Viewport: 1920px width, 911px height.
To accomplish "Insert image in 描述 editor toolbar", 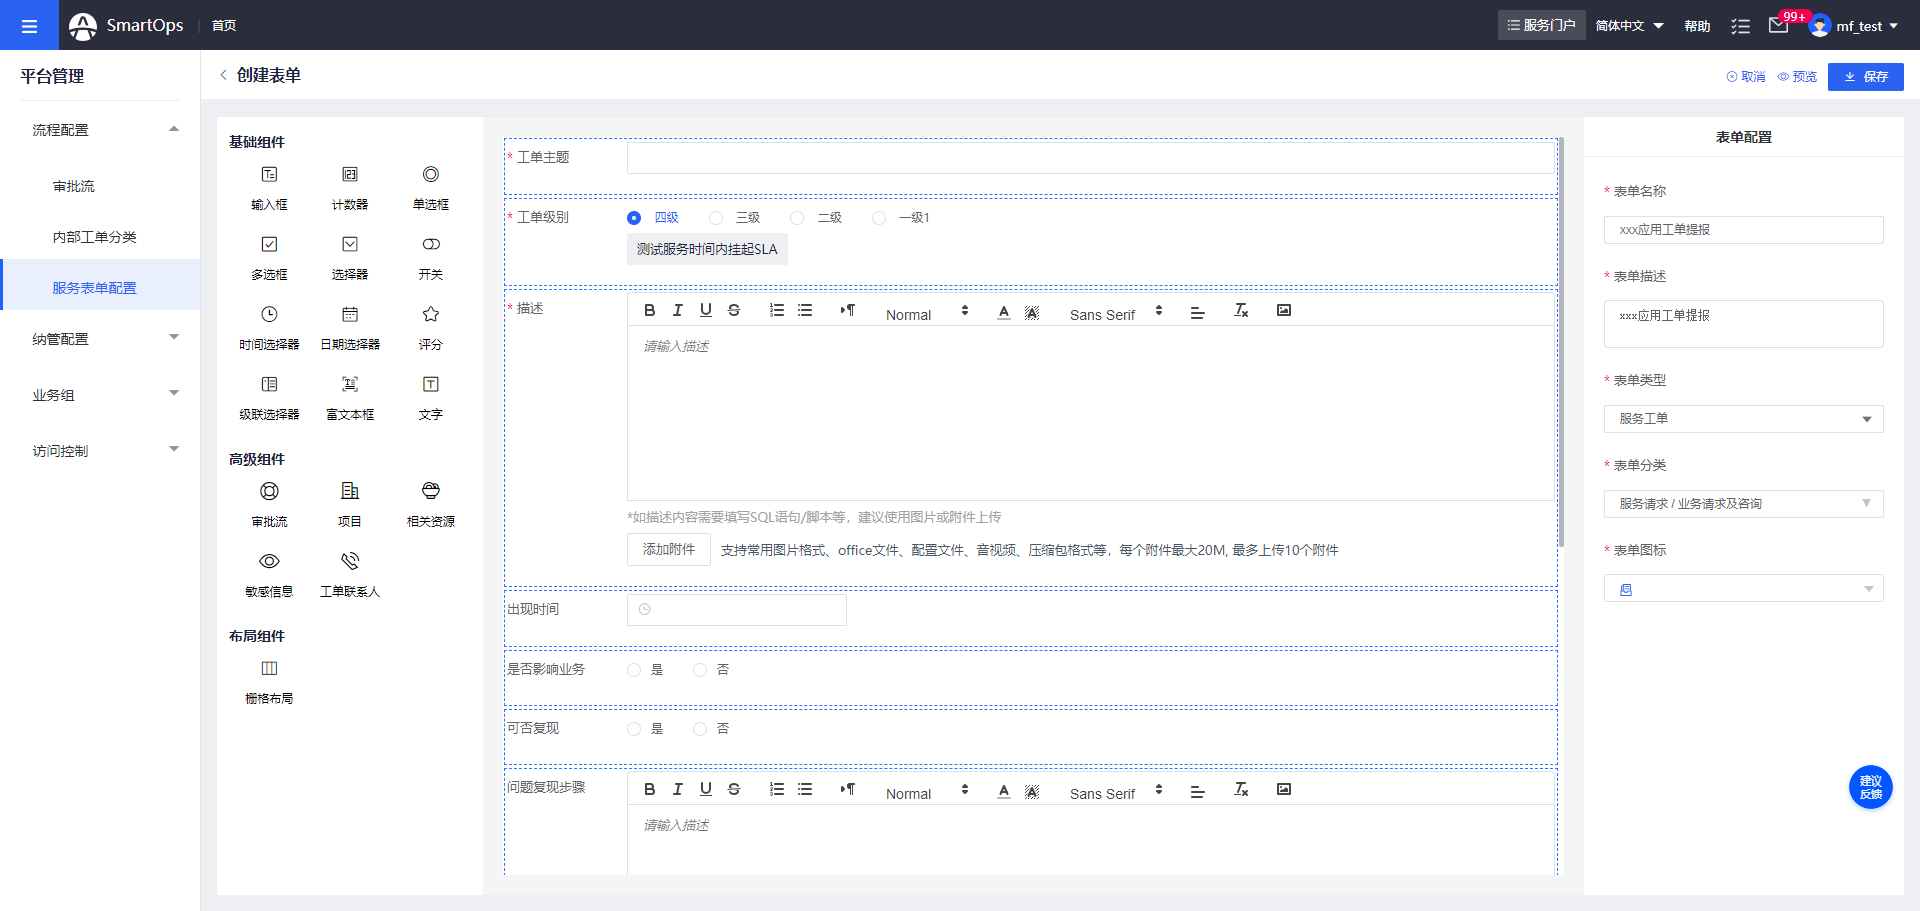I will (x=1284, y=311).
